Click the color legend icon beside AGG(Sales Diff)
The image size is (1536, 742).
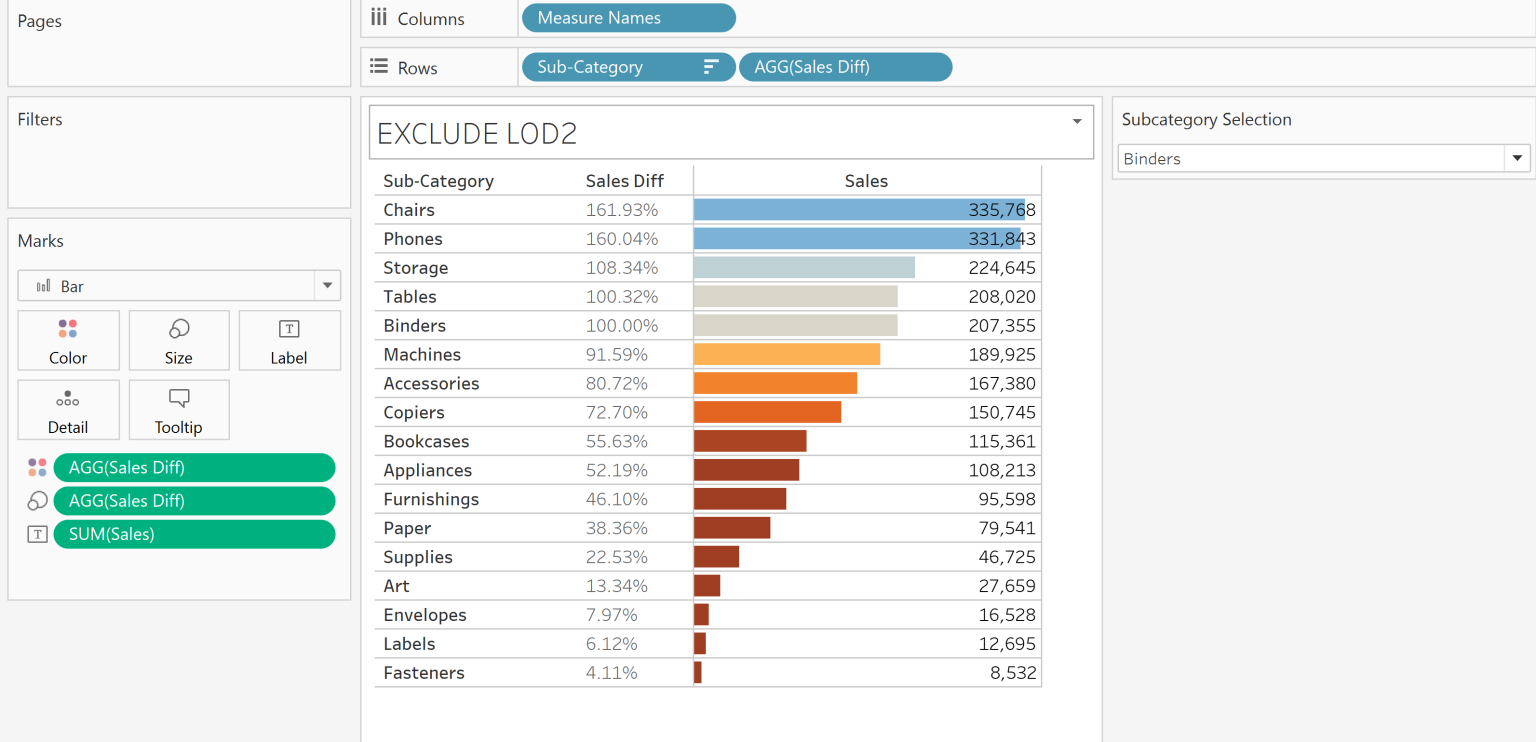(x=37, y=467)
